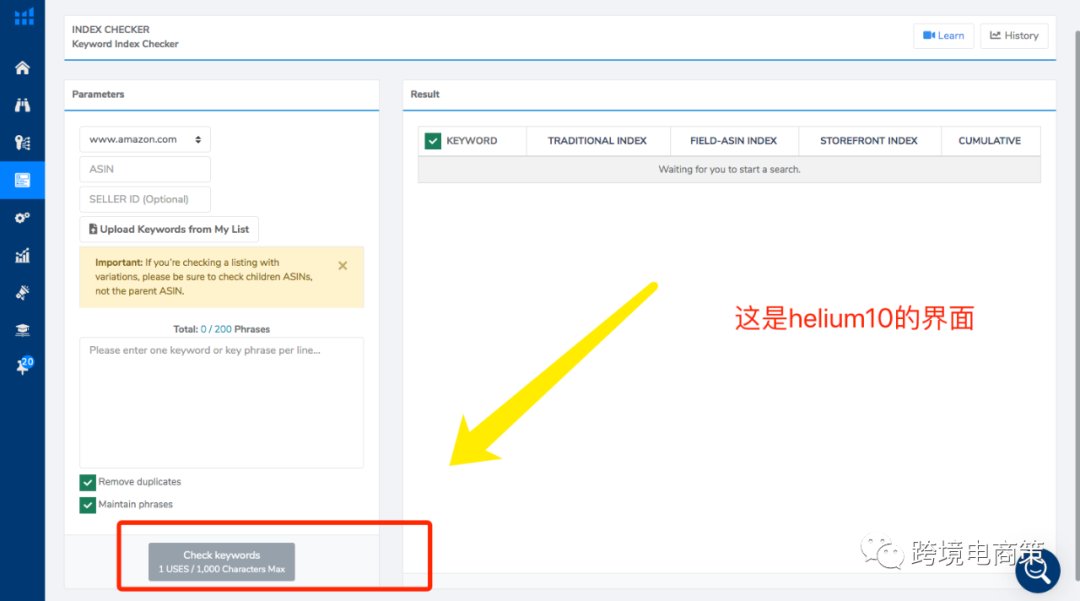This screenshot has width=1080, height=601.
Task: Click the Check keywords button
Action: [222, 562]
